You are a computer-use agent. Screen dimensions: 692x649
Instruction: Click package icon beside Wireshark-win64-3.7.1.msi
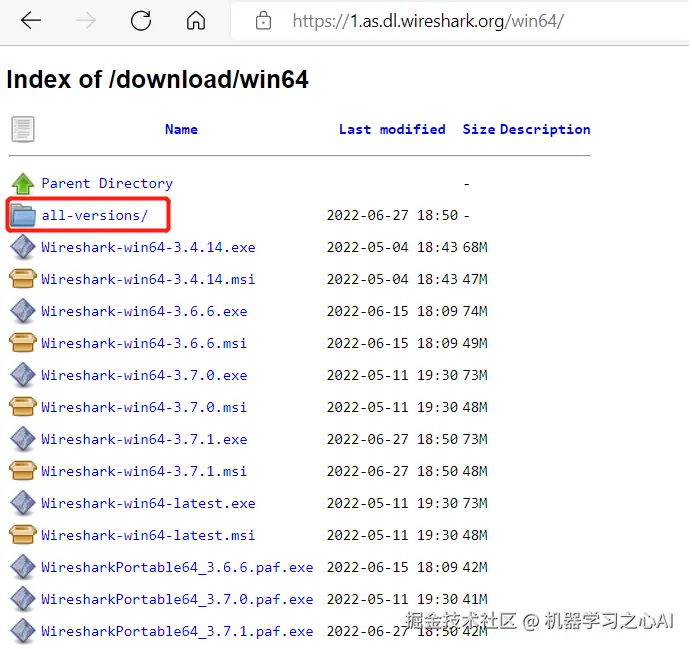pyautogui.click(x=23, y=471)
